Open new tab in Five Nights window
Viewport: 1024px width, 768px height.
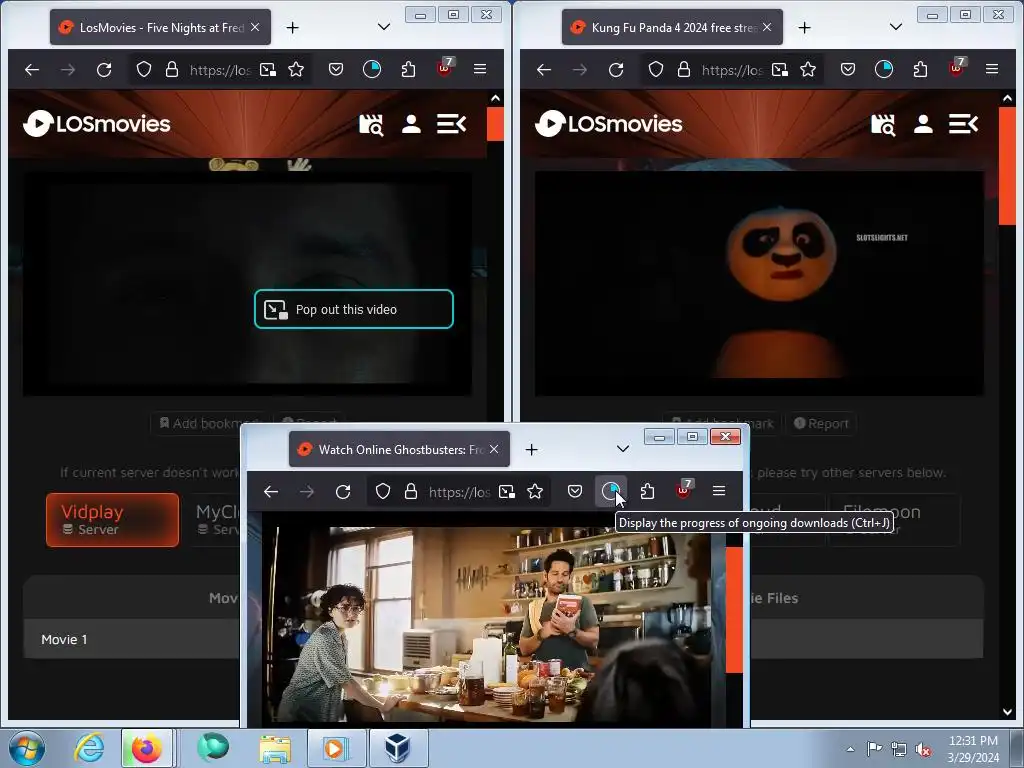coord(293,27)
